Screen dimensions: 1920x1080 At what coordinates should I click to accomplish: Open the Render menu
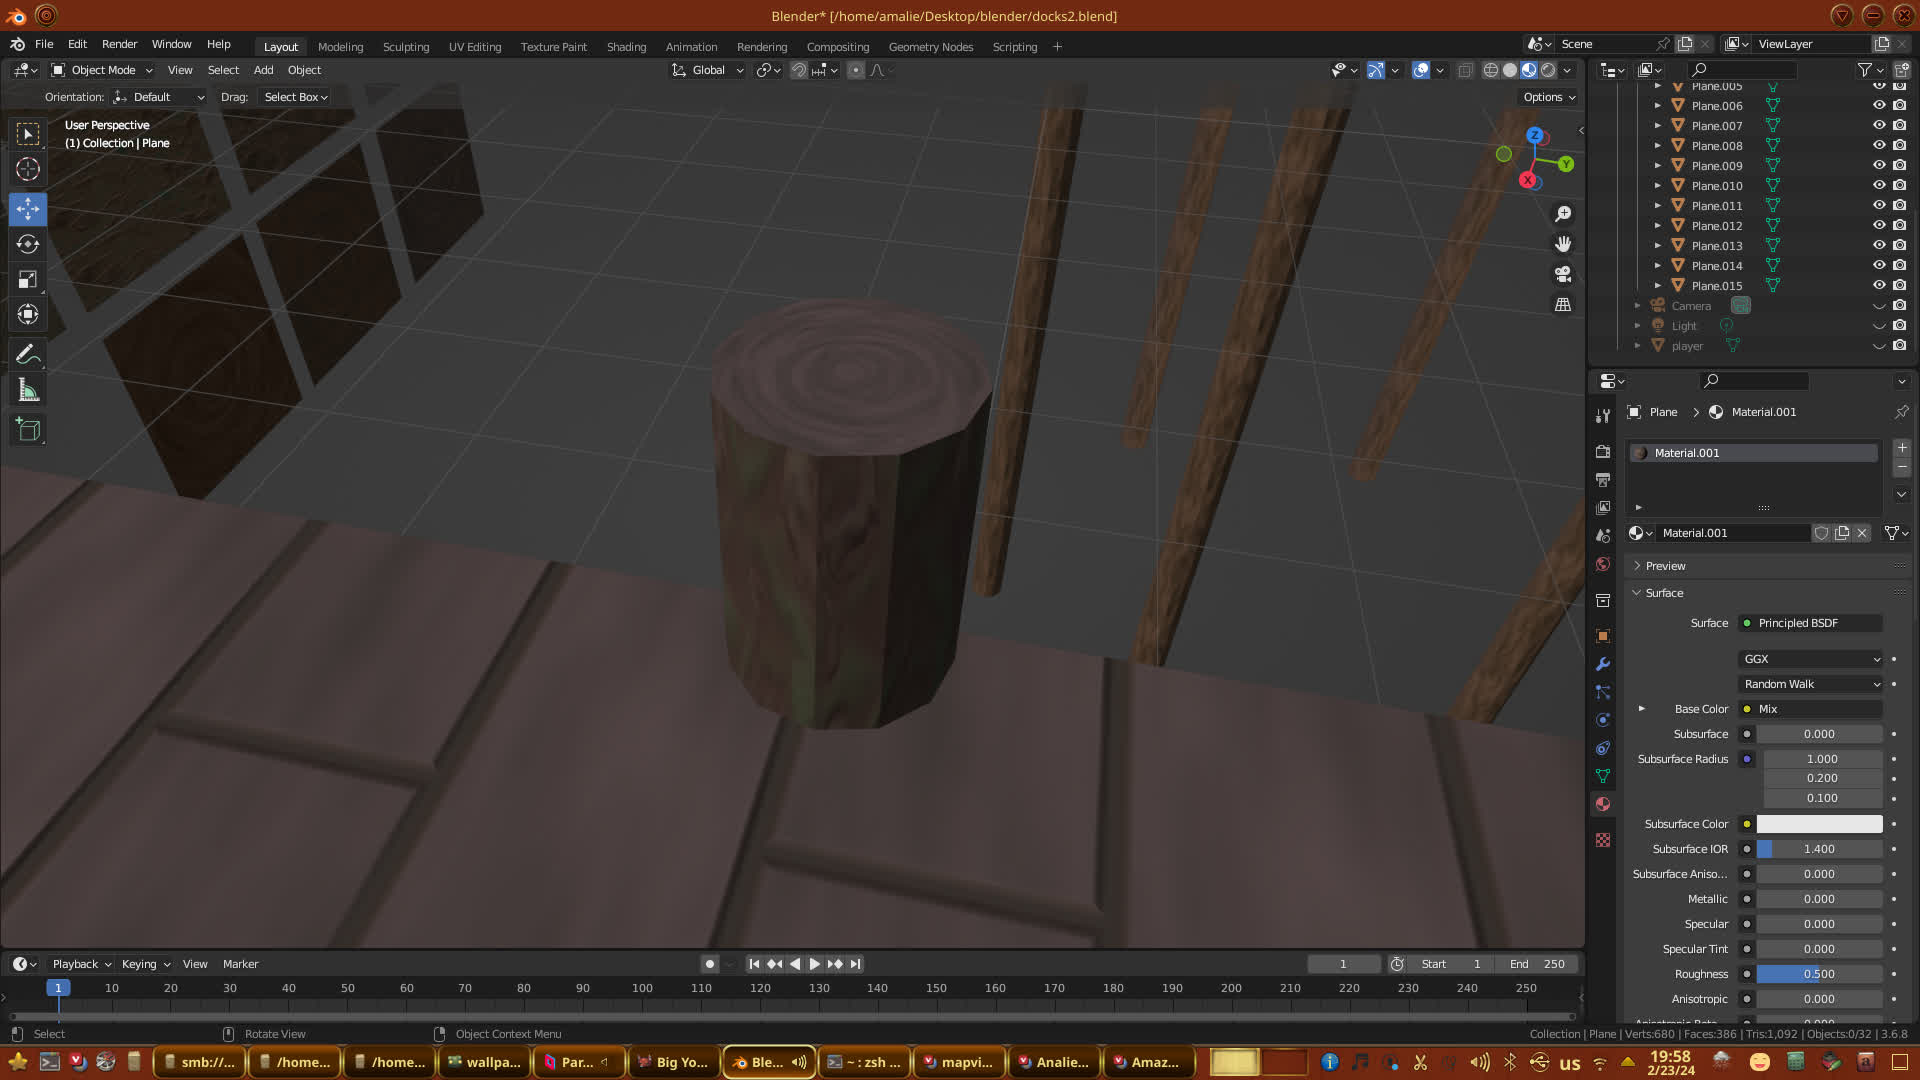(x=119, y=44)
